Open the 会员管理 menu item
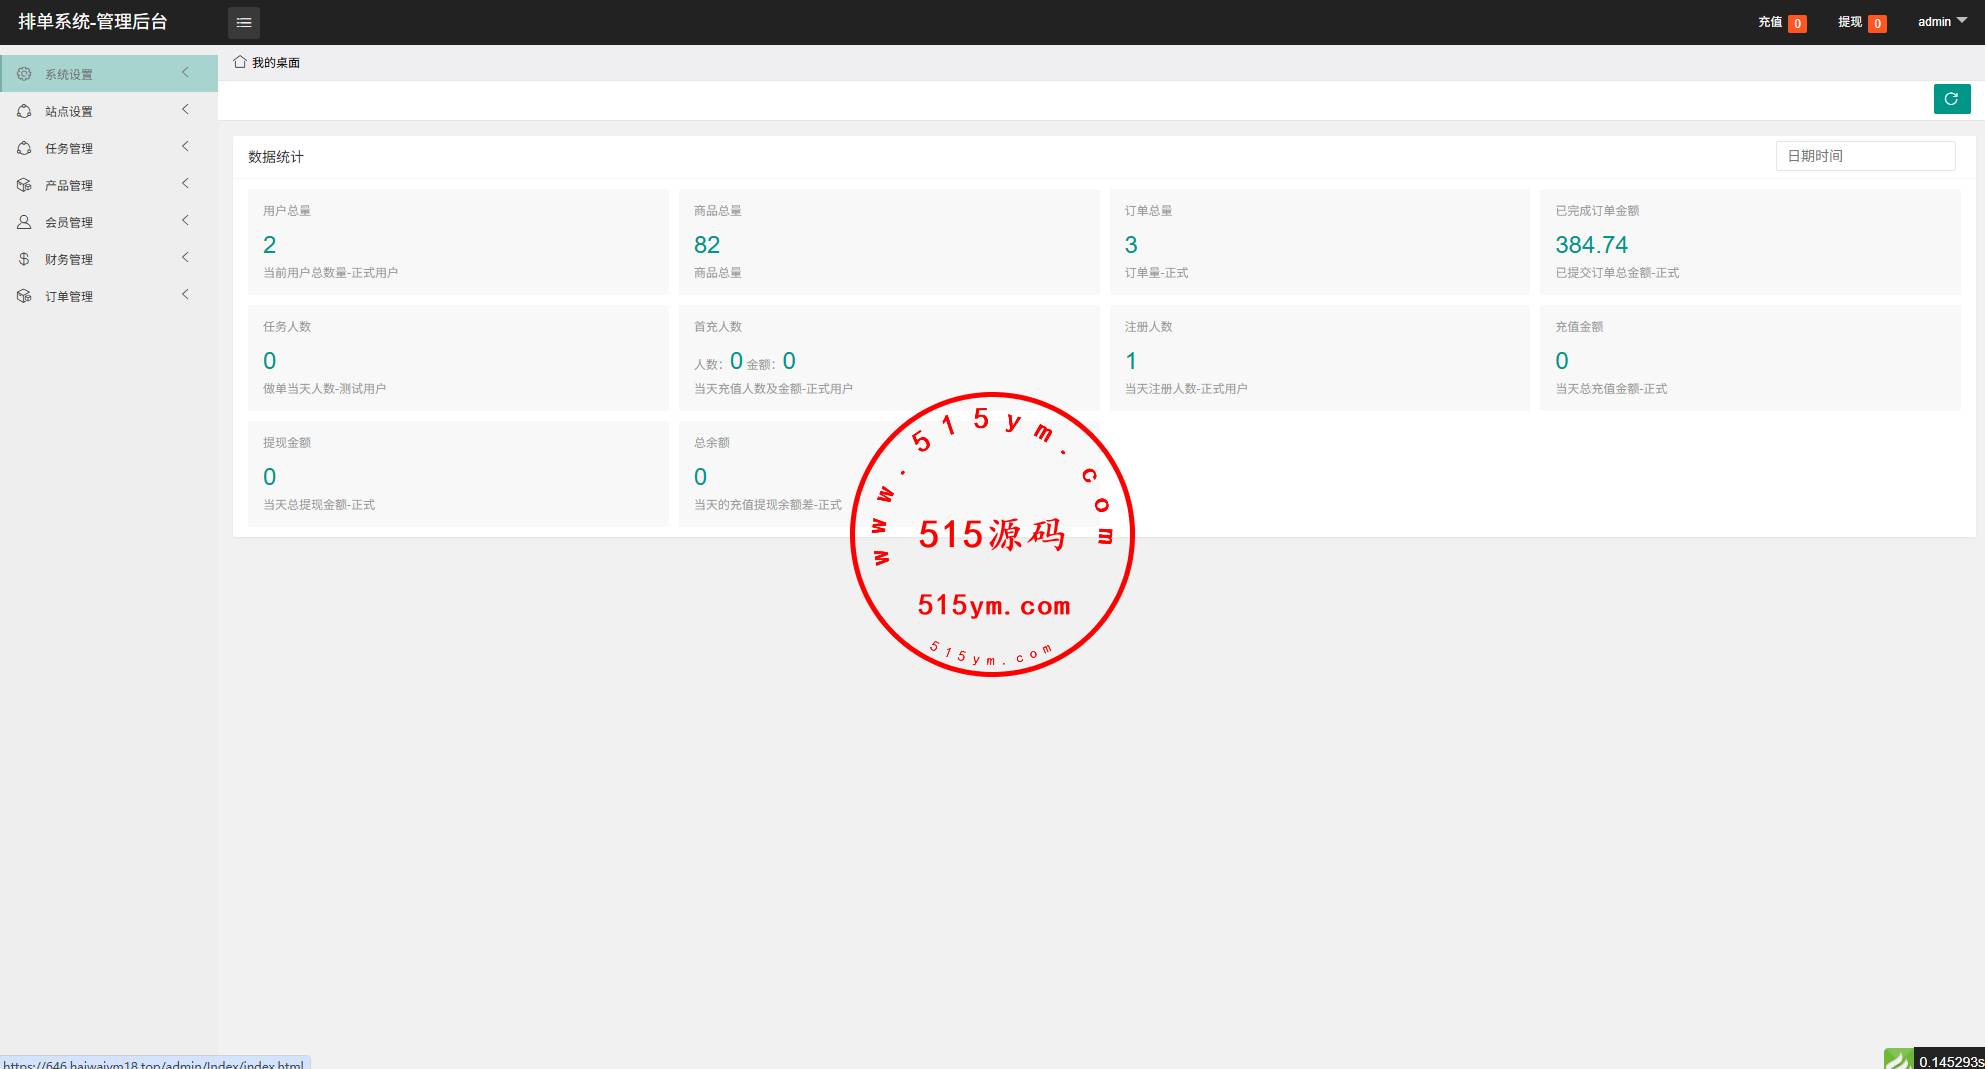1985x1069 pixels. (x=69, y=223)
